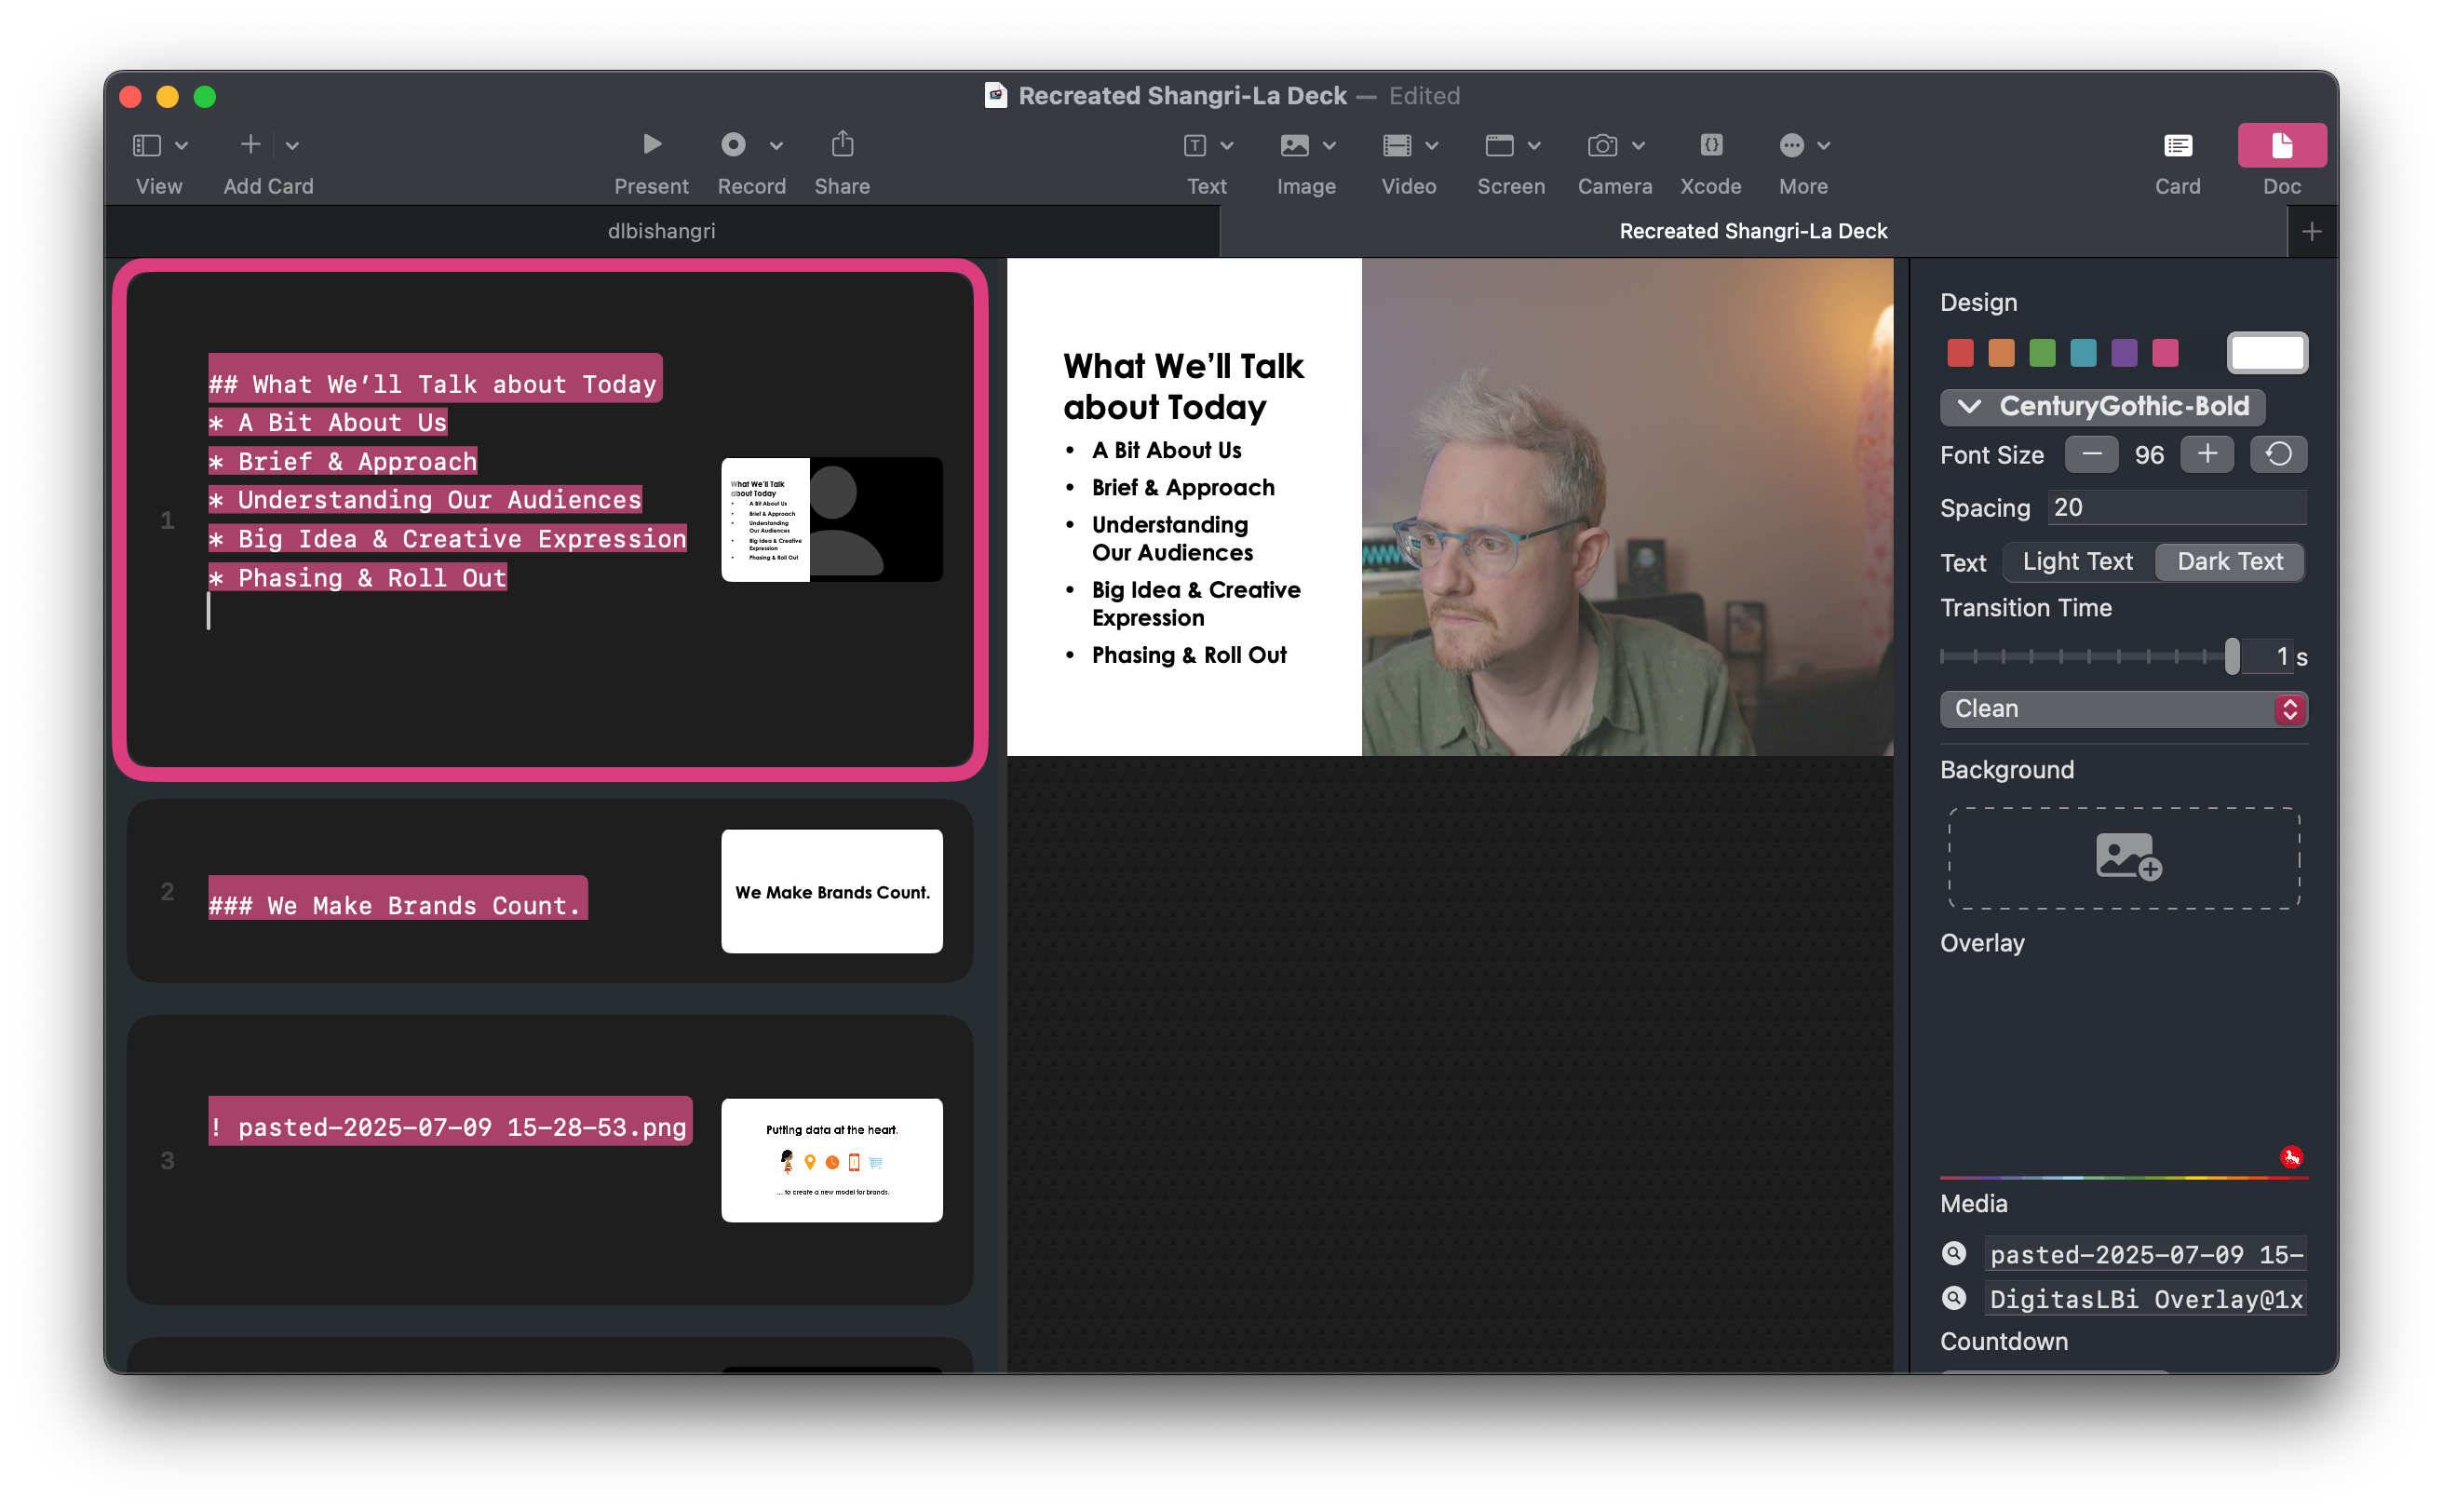Expand Image options chevron
The image size is (2443, 1512).
tap(1329, 146)
